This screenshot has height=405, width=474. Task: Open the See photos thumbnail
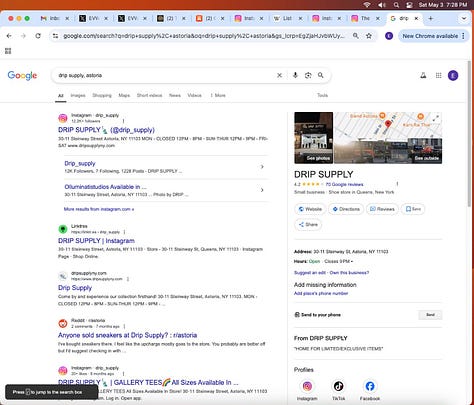(x=313, y=138)
